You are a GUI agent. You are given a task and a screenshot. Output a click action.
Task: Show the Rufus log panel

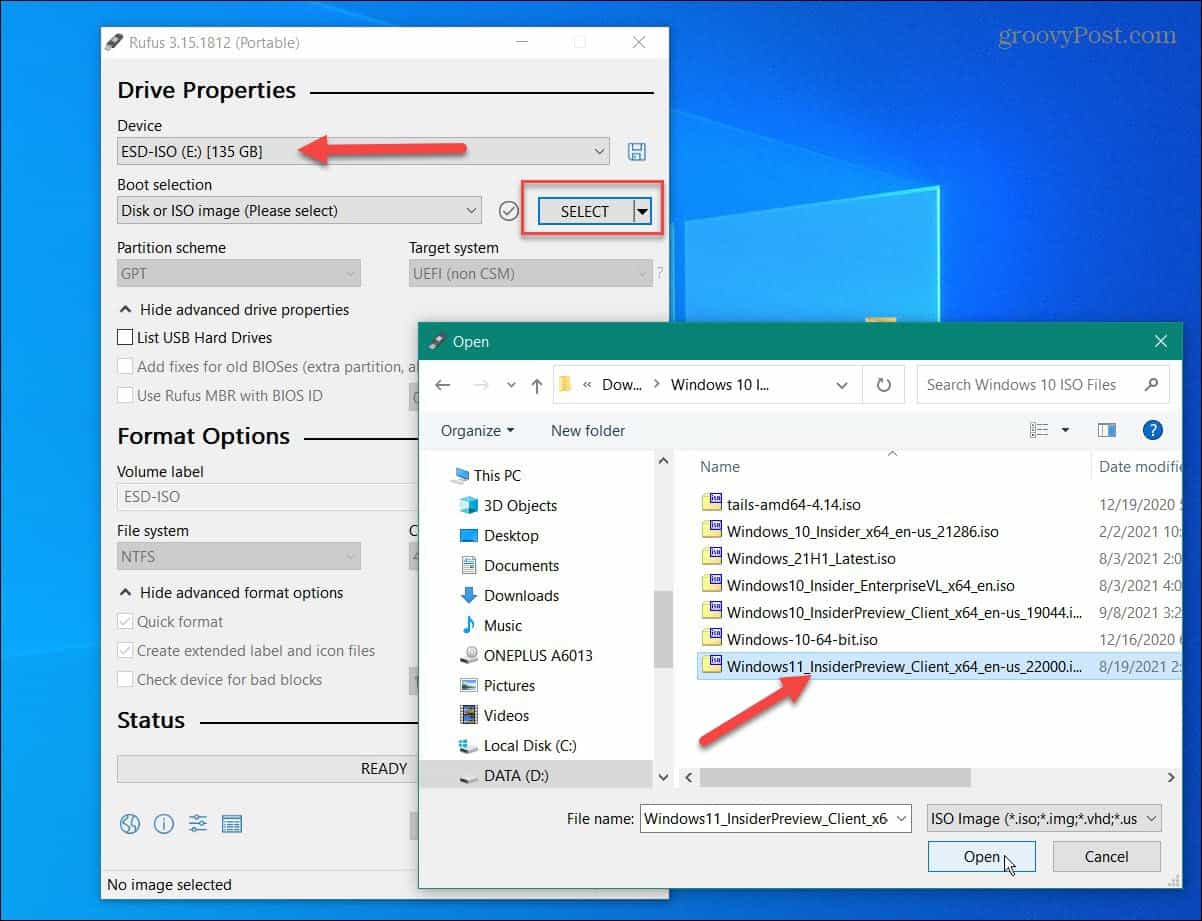click(232, 823)
